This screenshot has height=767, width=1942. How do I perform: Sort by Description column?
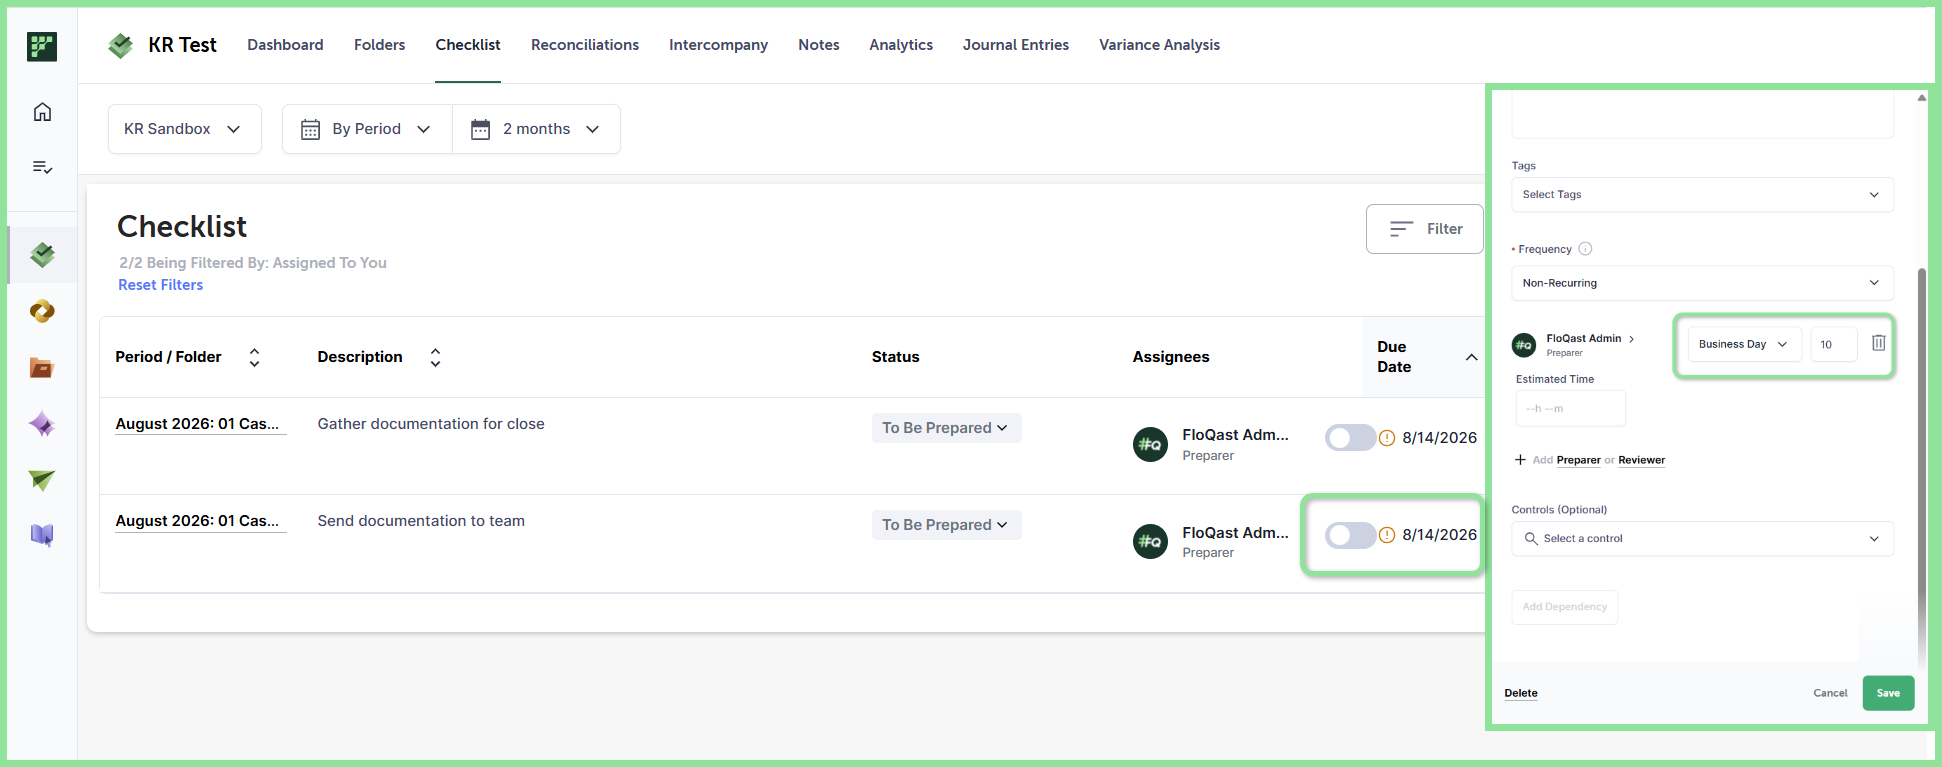point(435,357)
